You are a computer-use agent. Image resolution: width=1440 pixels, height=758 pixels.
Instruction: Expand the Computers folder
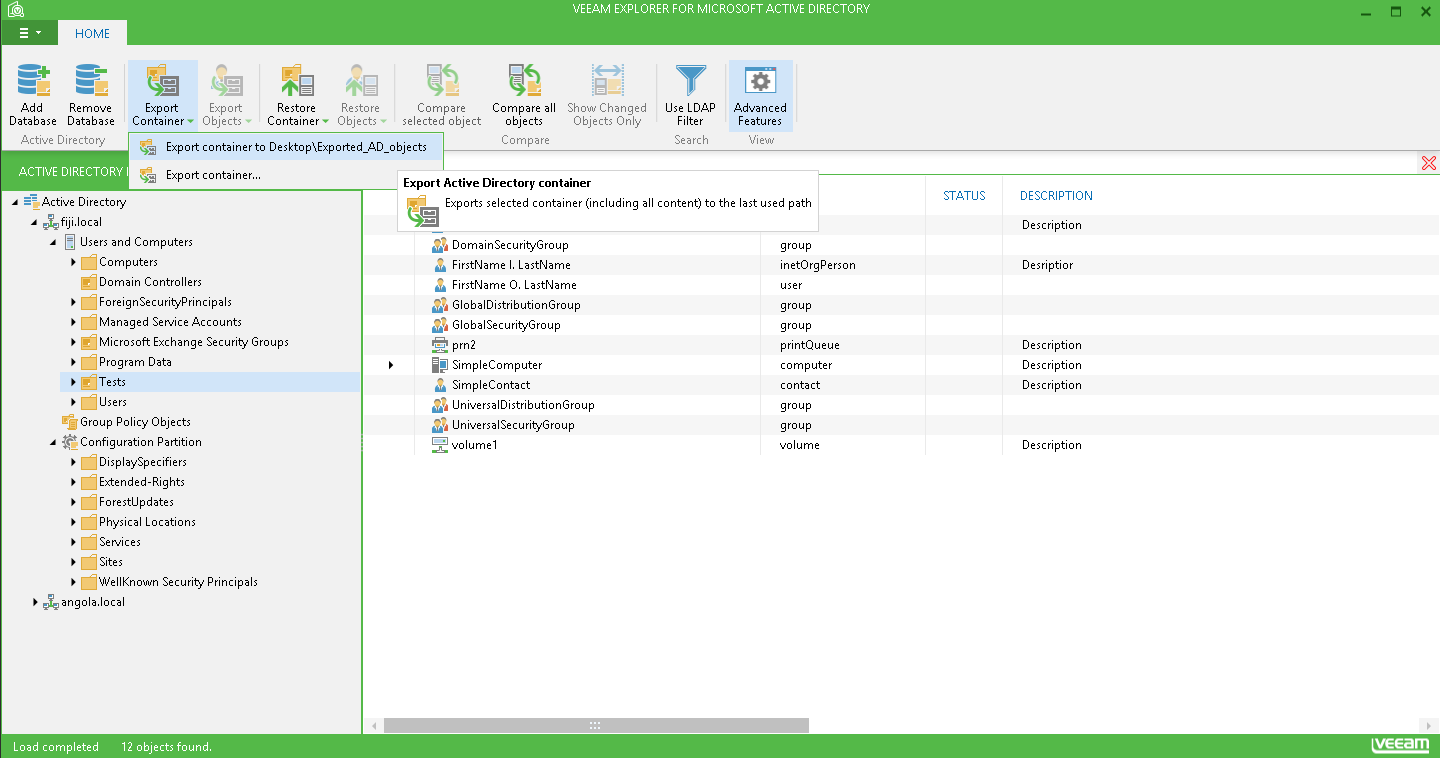pos(73,262)
